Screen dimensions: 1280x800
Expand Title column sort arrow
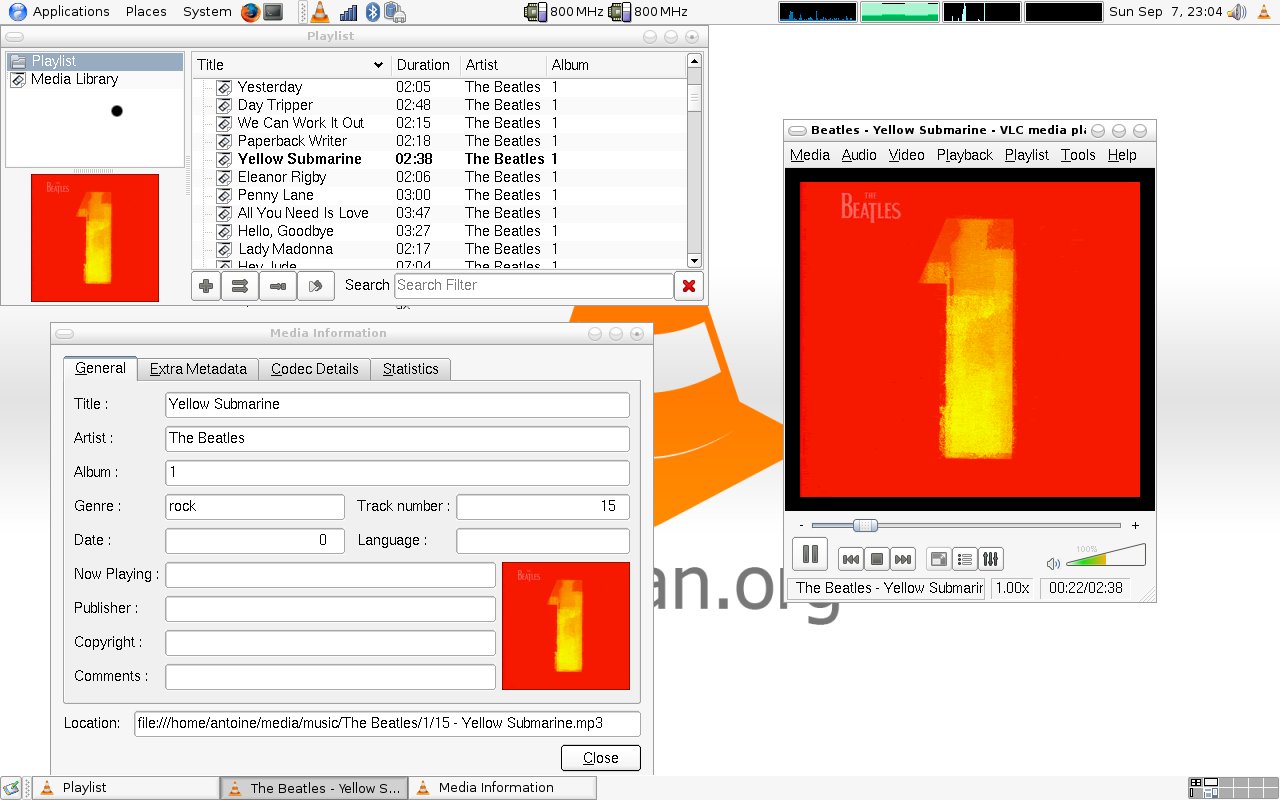pyautogui.click(x=378, y=65)
